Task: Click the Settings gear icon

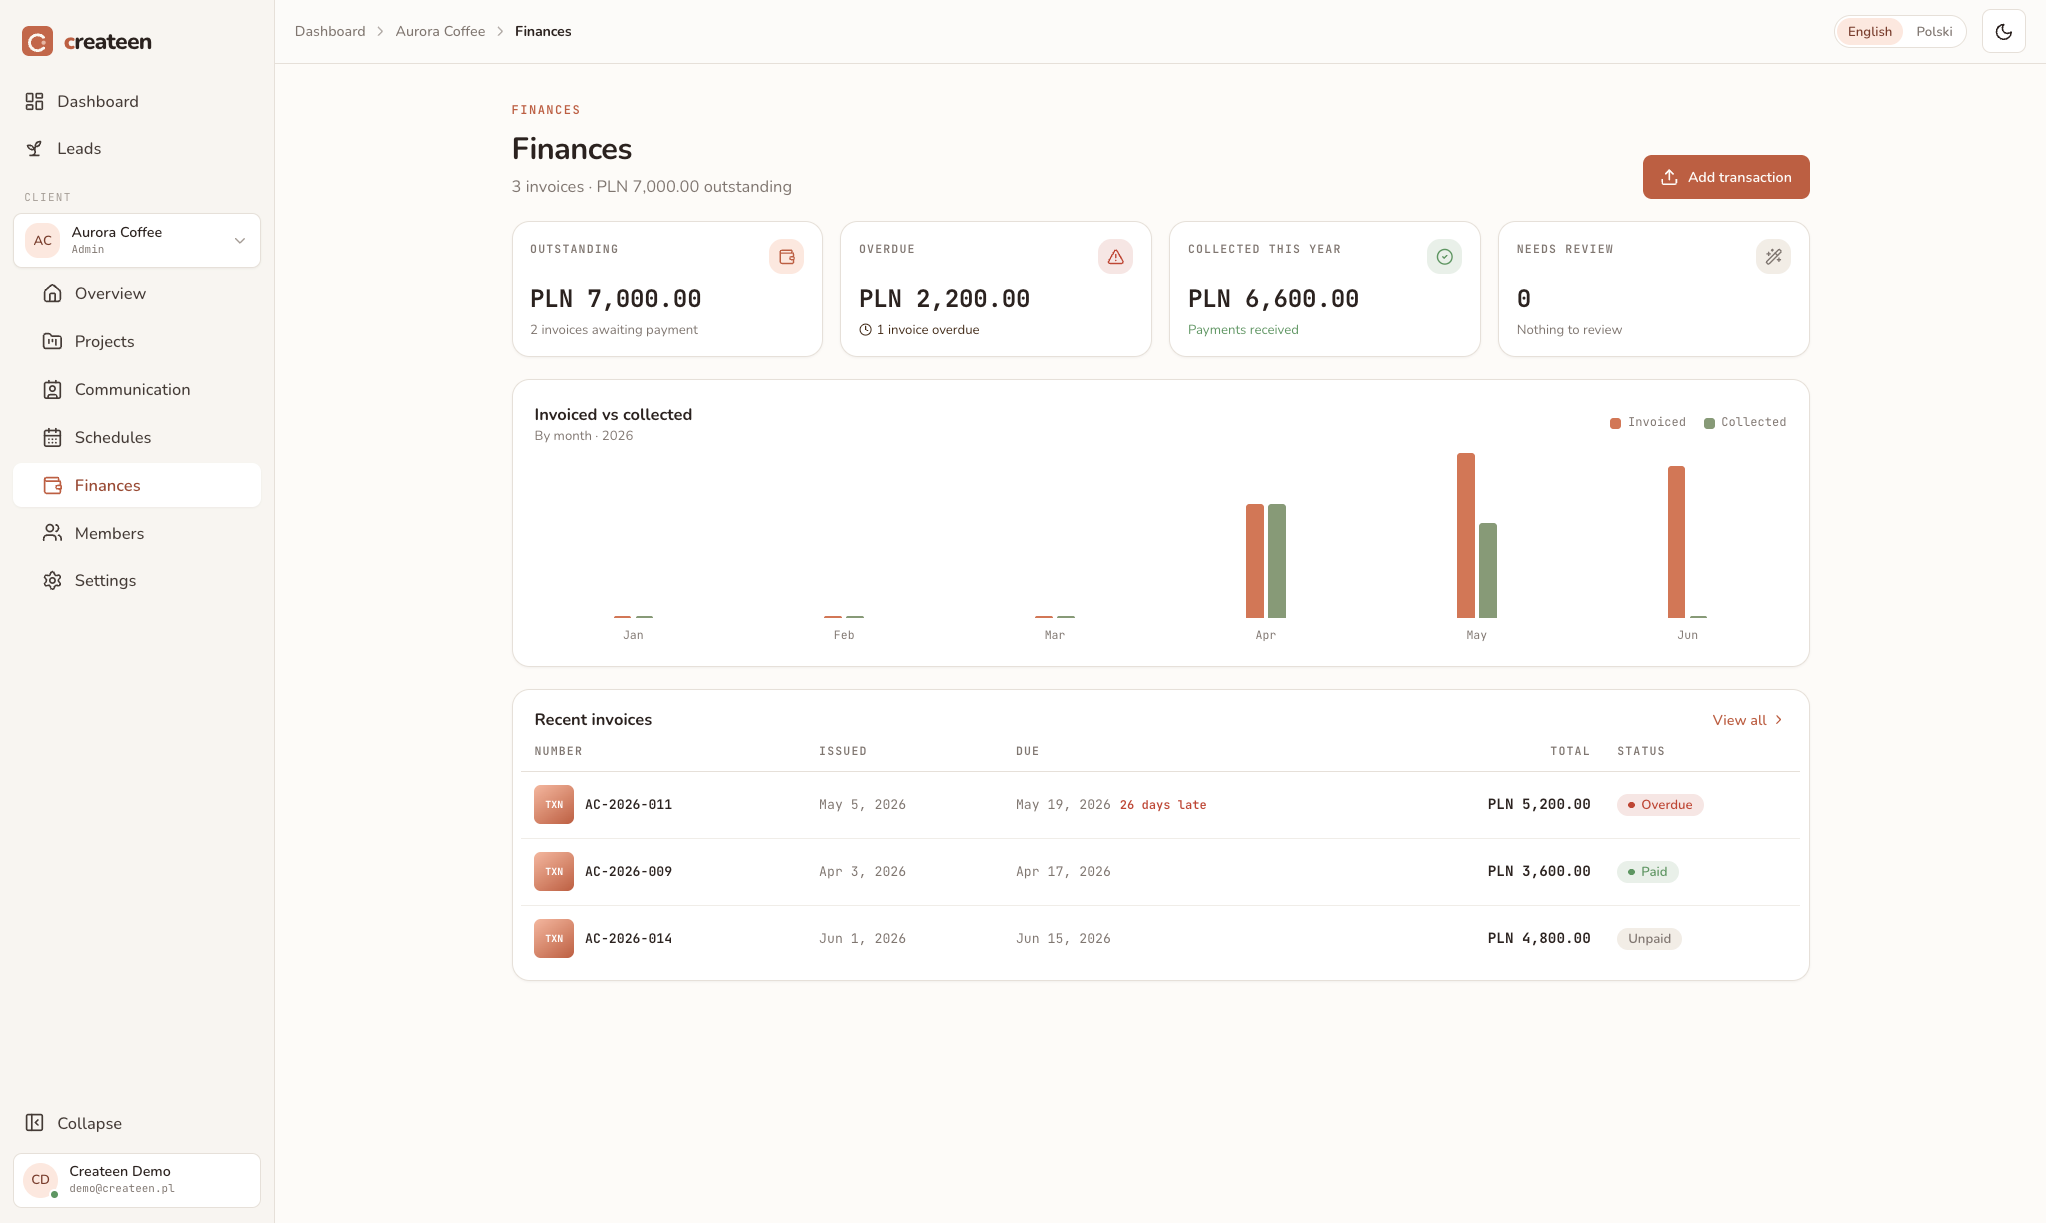Action: (52, 580)
